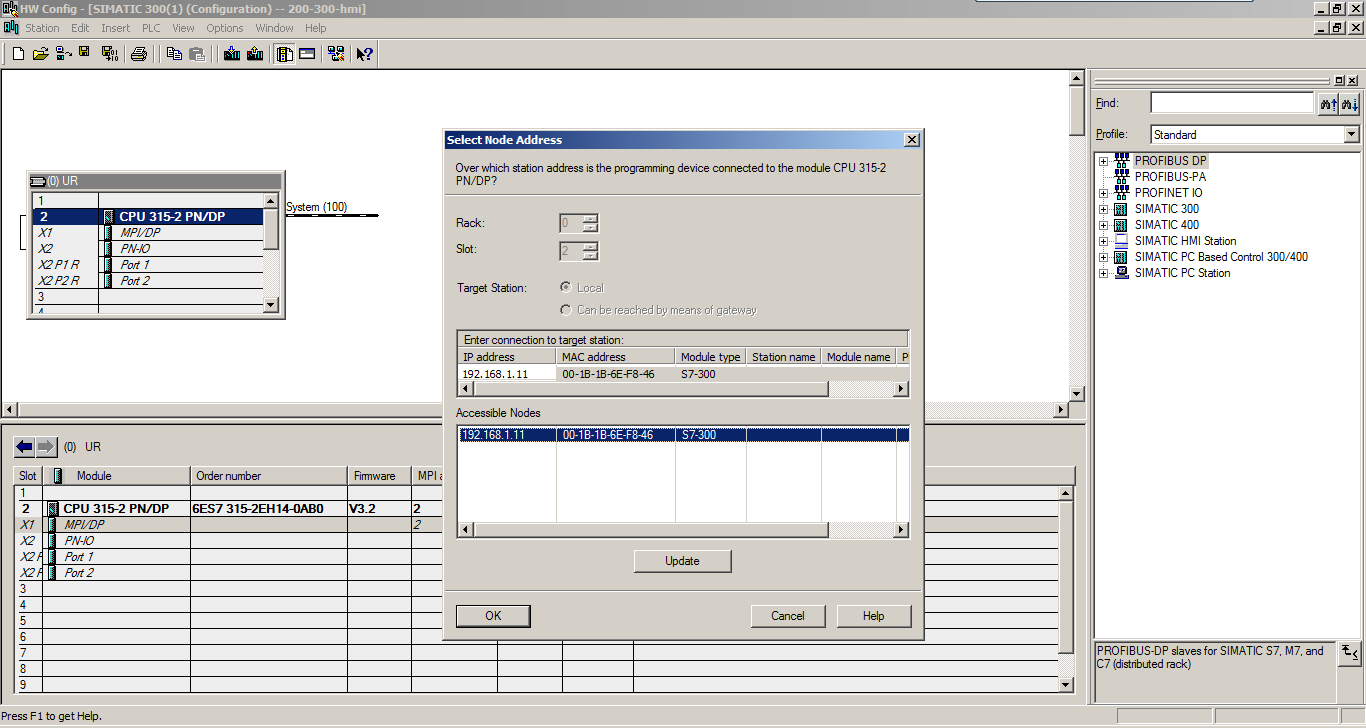This screenshot has width=1366, height=728.
Task: Select the 192.168.1.11 row in Accessible Nodes
Action: [x=683, y=435]
